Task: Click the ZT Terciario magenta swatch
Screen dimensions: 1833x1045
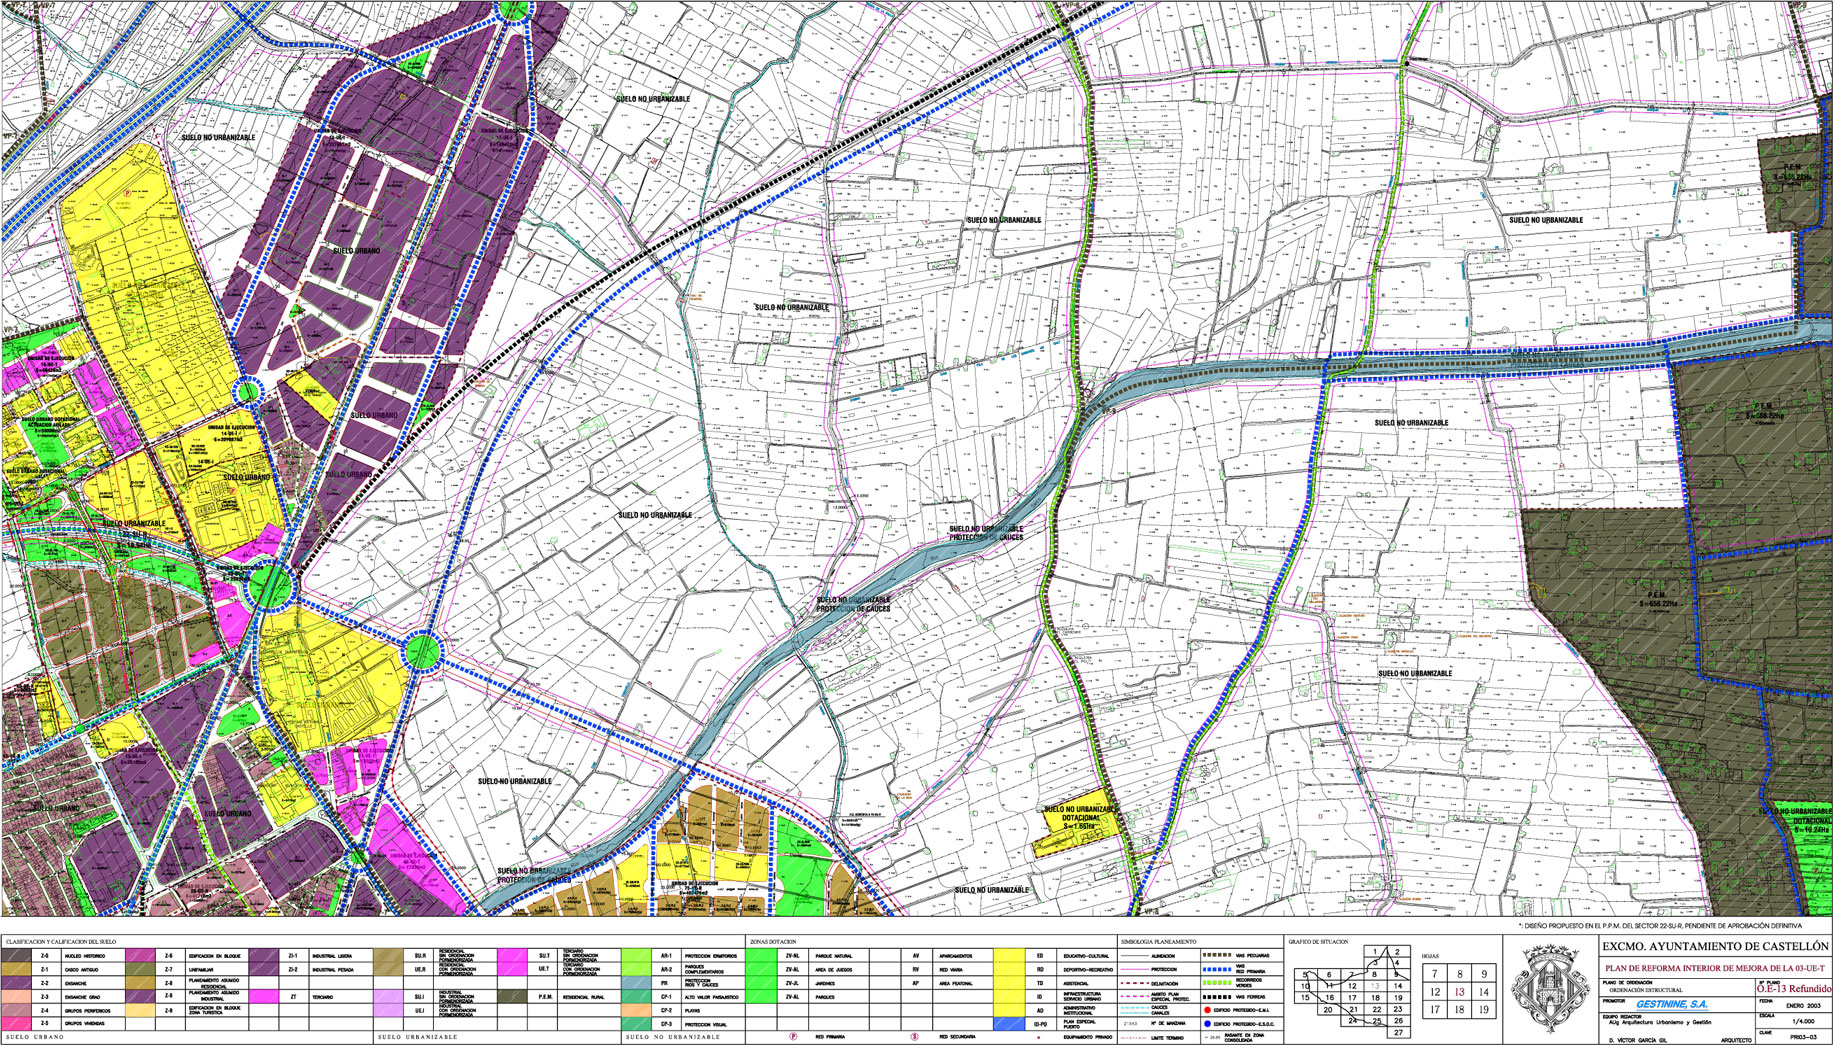Action: (264, 997)
